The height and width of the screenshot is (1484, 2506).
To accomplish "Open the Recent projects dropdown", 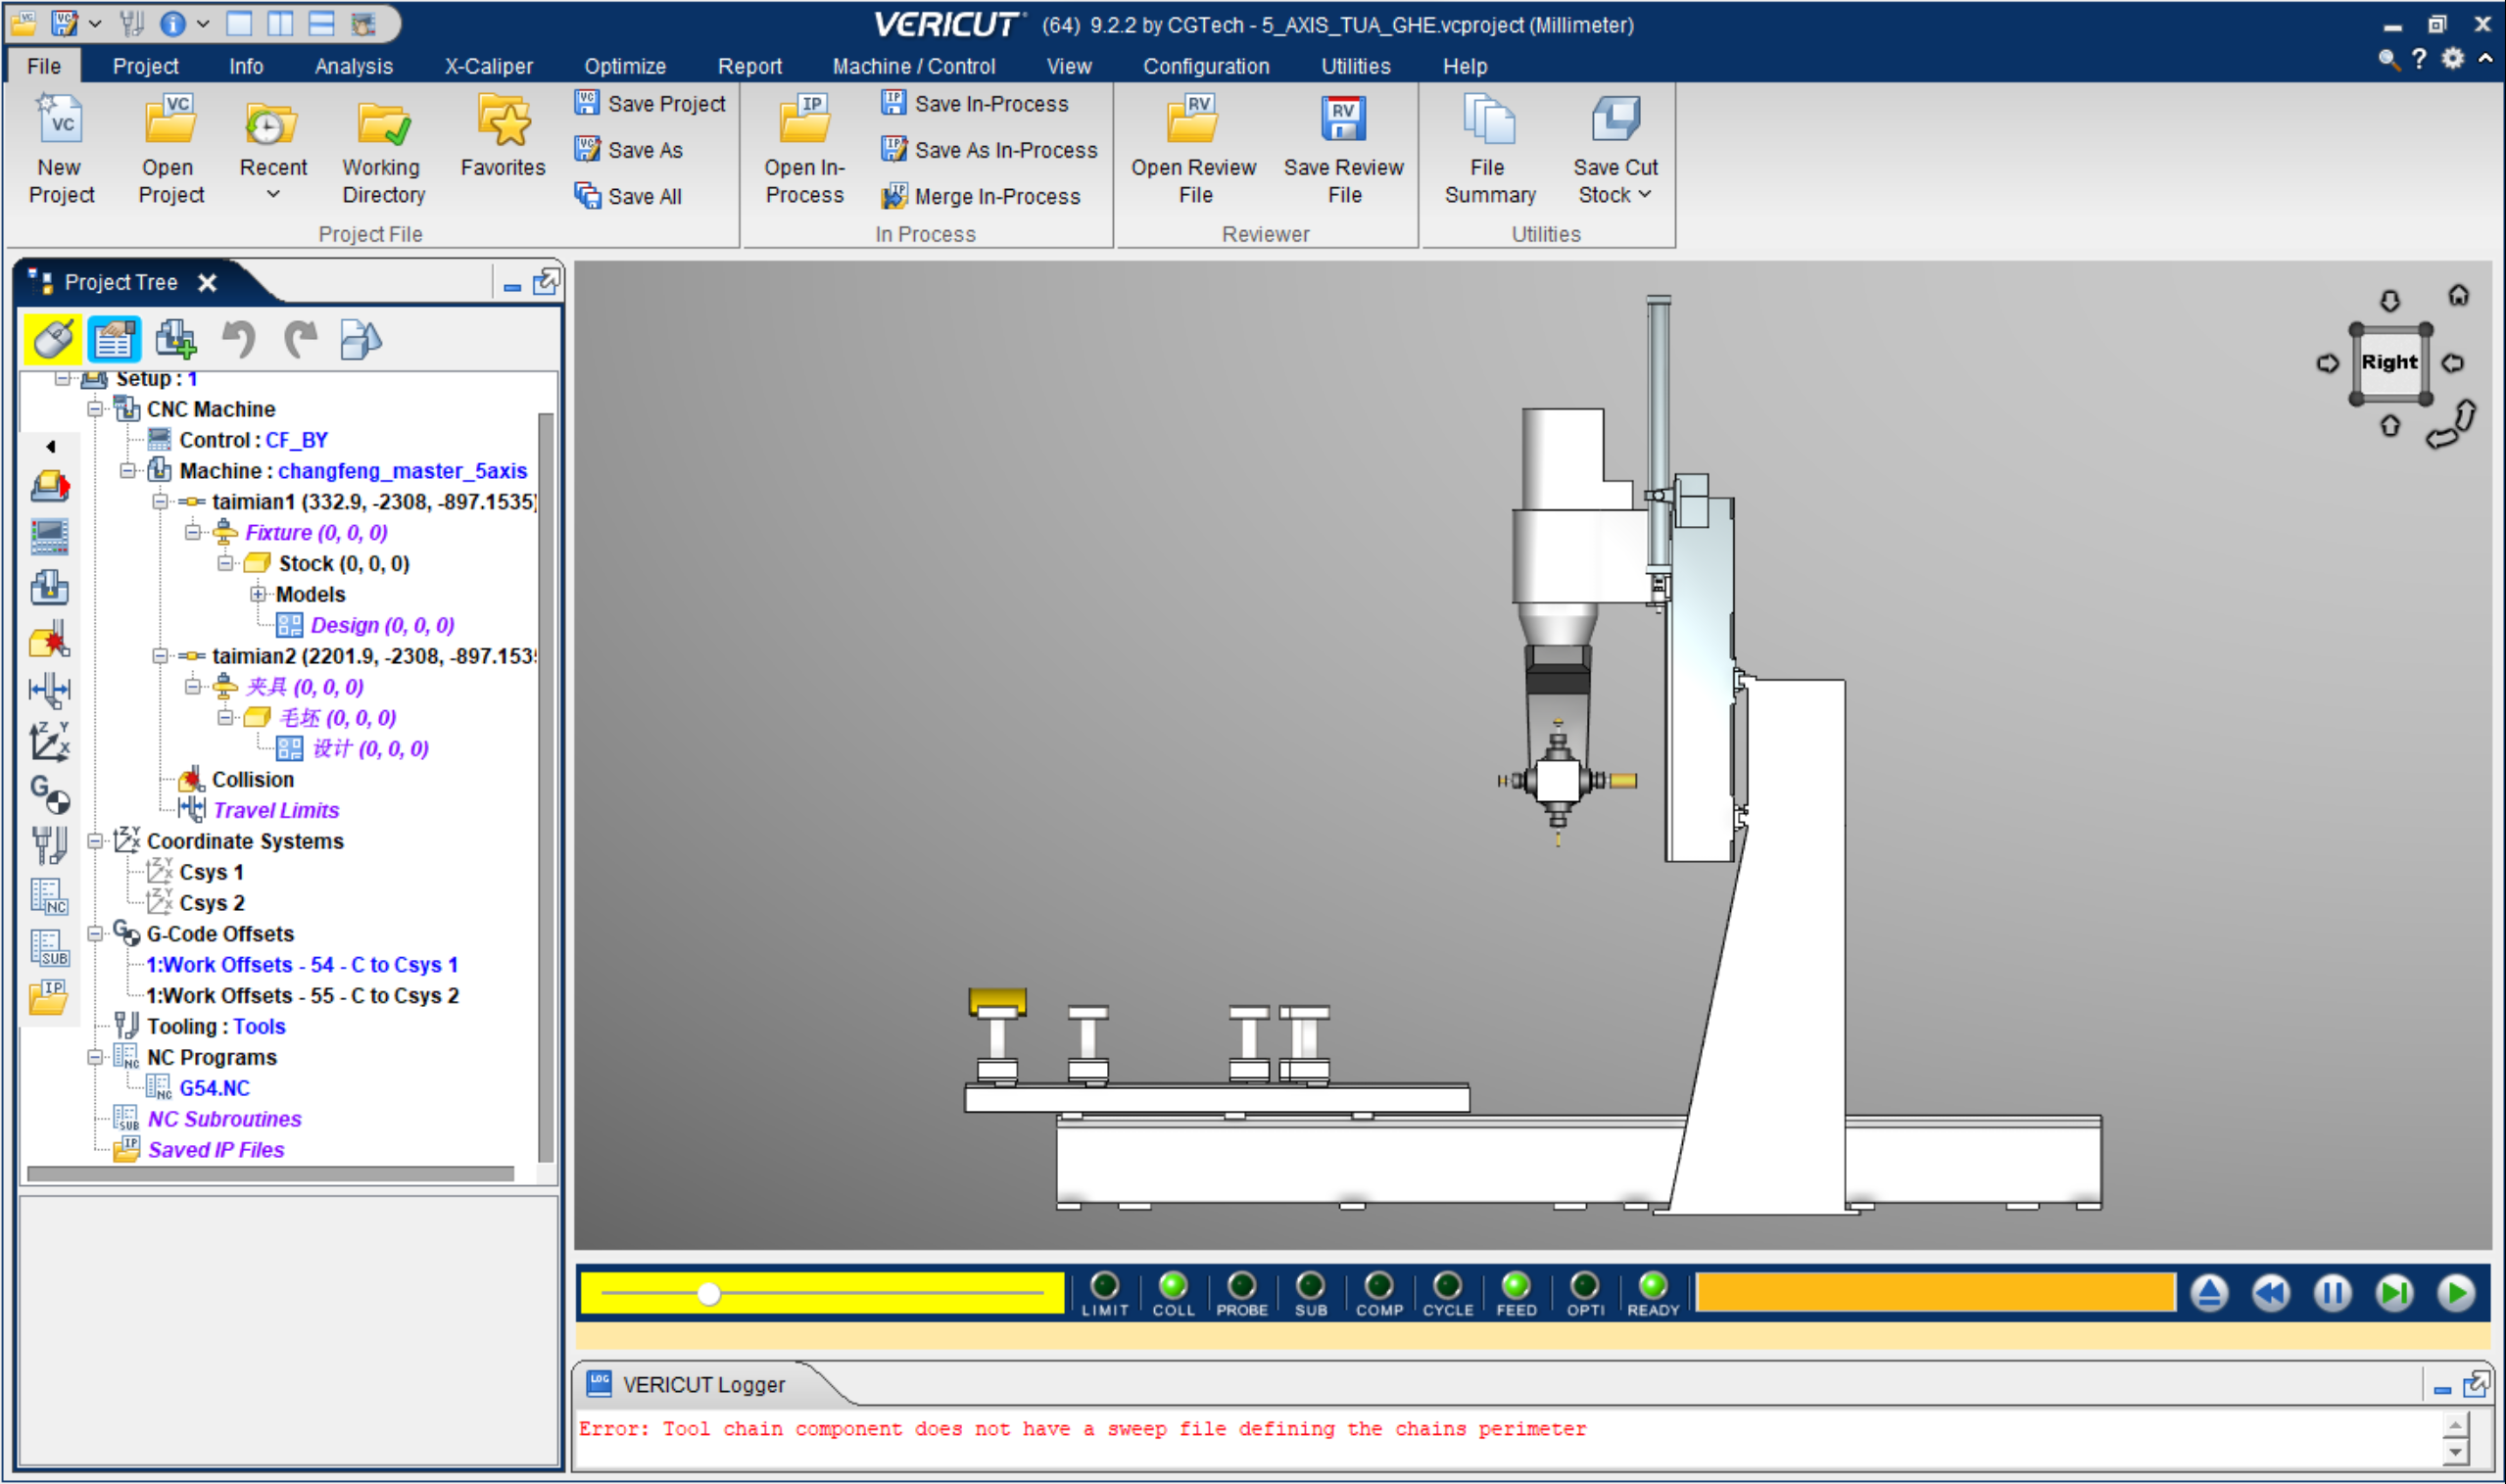I will point(272,194).
